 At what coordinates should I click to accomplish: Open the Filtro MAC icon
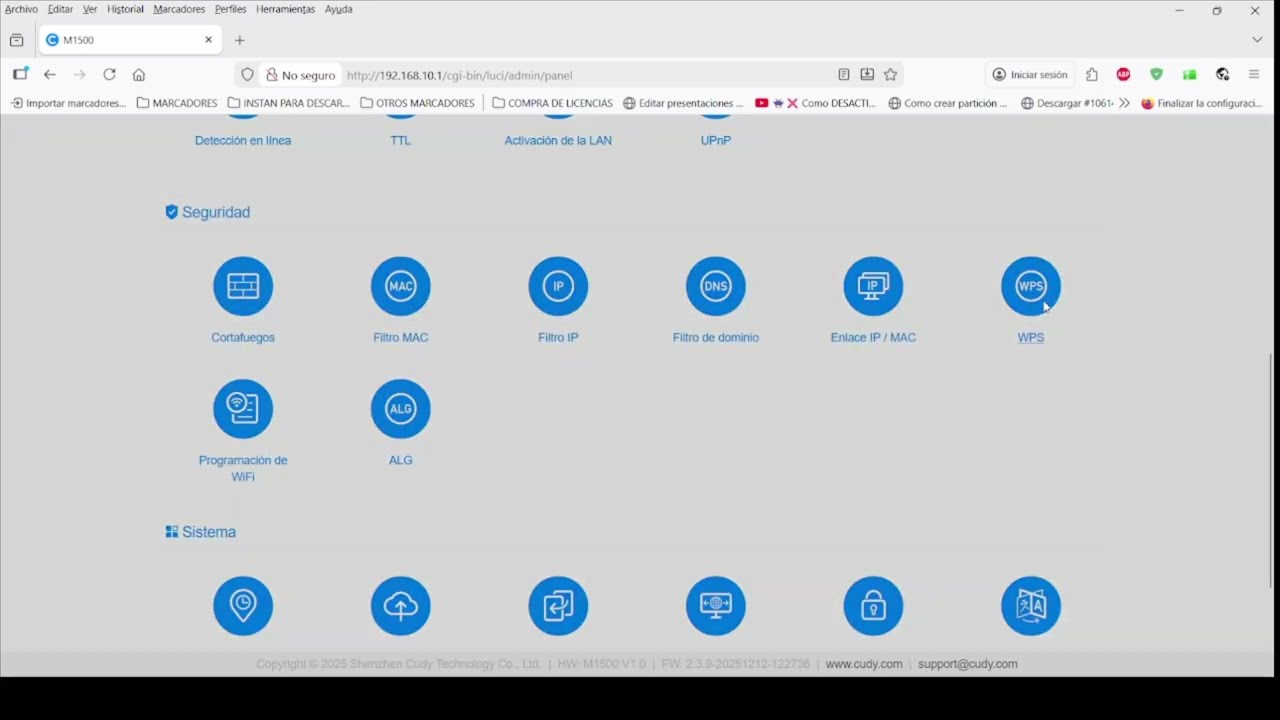point(401,286)
